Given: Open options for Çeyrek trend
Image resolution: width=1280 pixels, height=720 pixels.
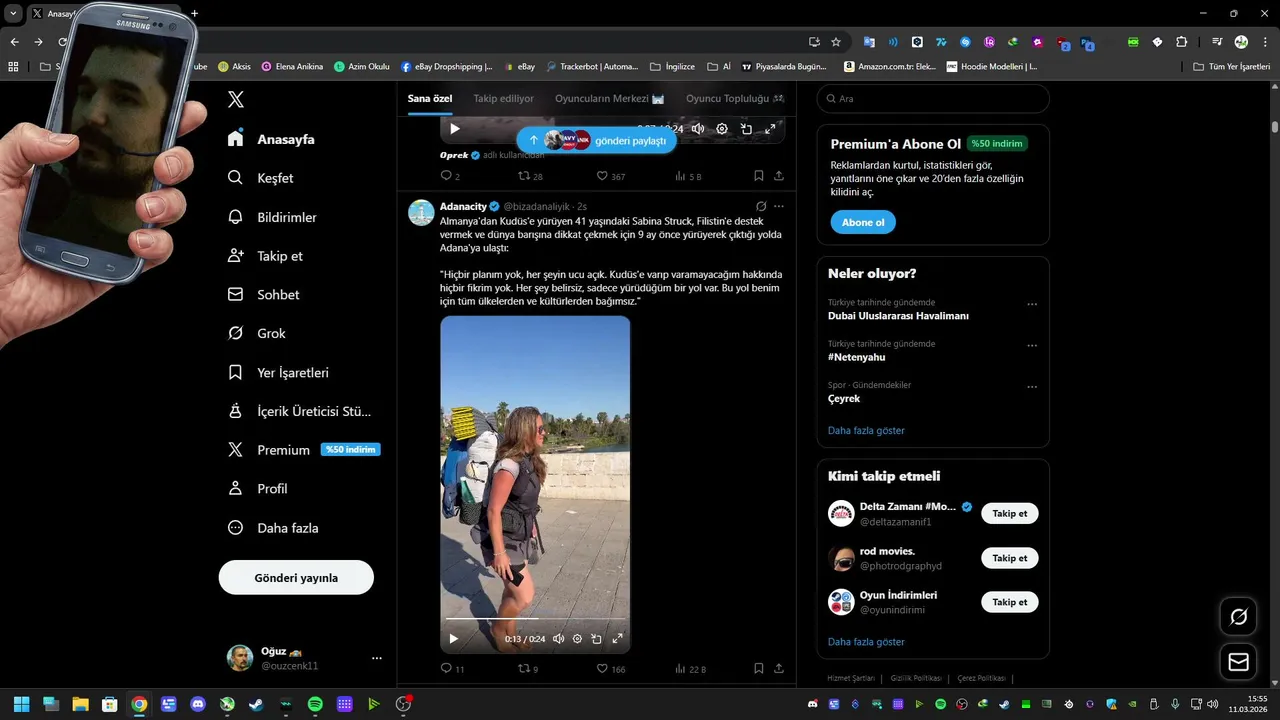Looking at the screenshot, I should click(1032, 388).
